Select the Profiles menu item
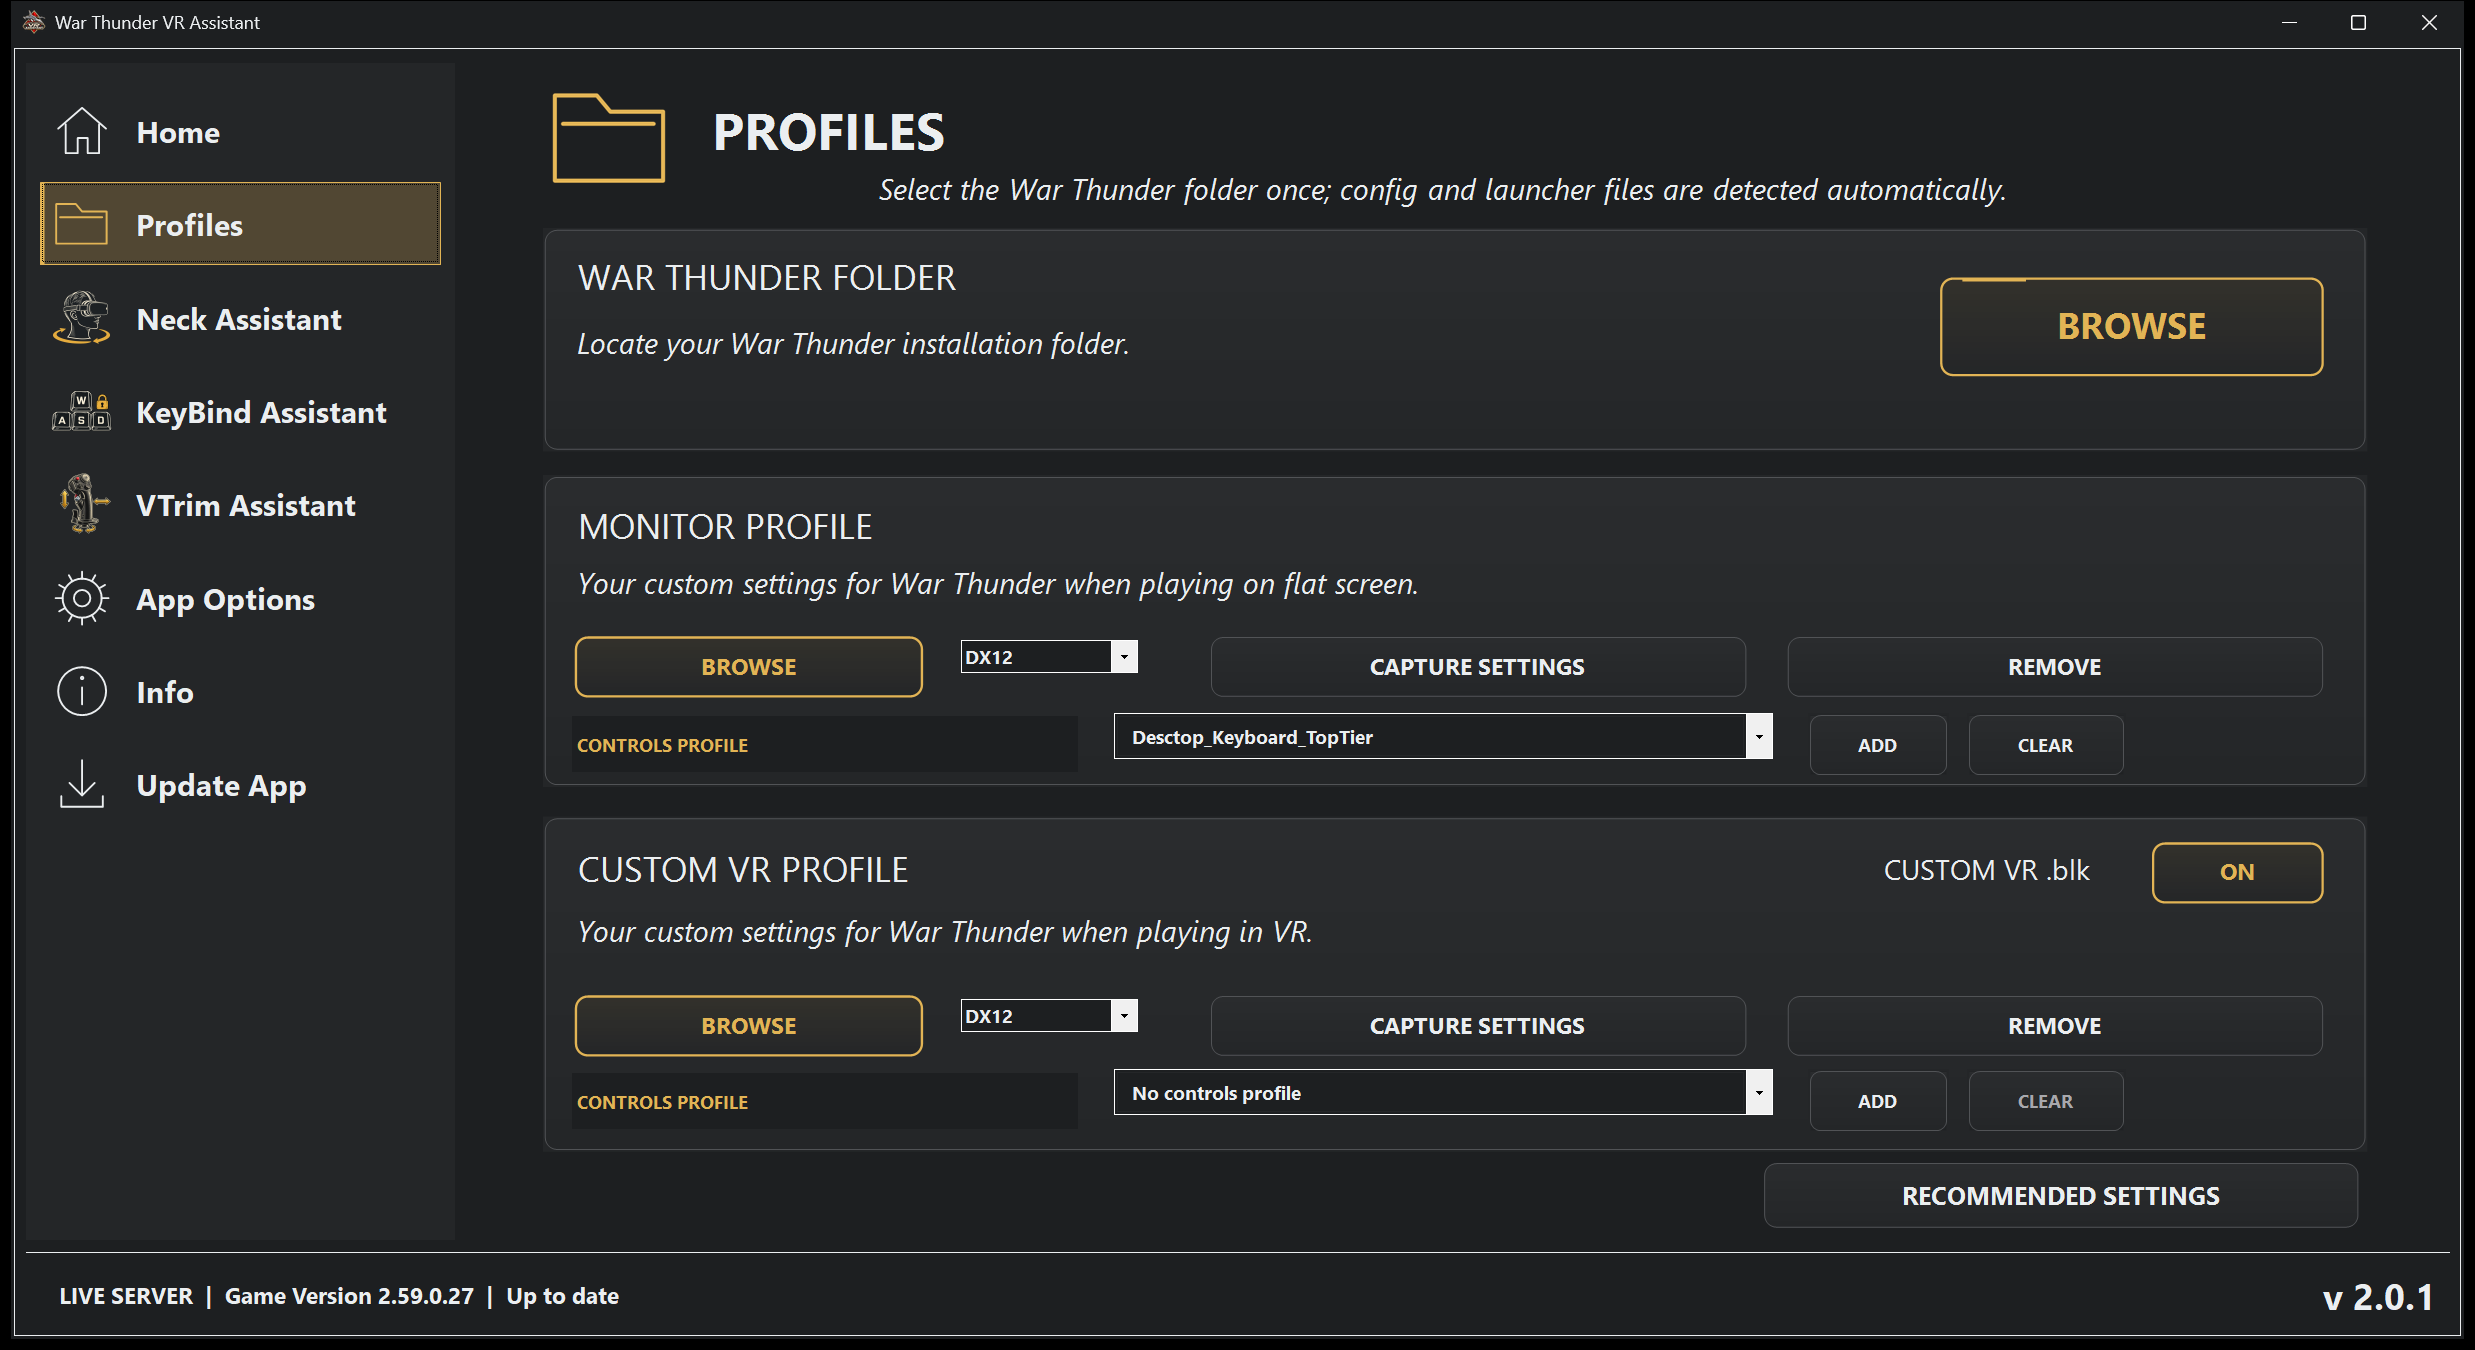This screenshot has width=2475, height=1350. pyautogui.click(x=240, y=224)
